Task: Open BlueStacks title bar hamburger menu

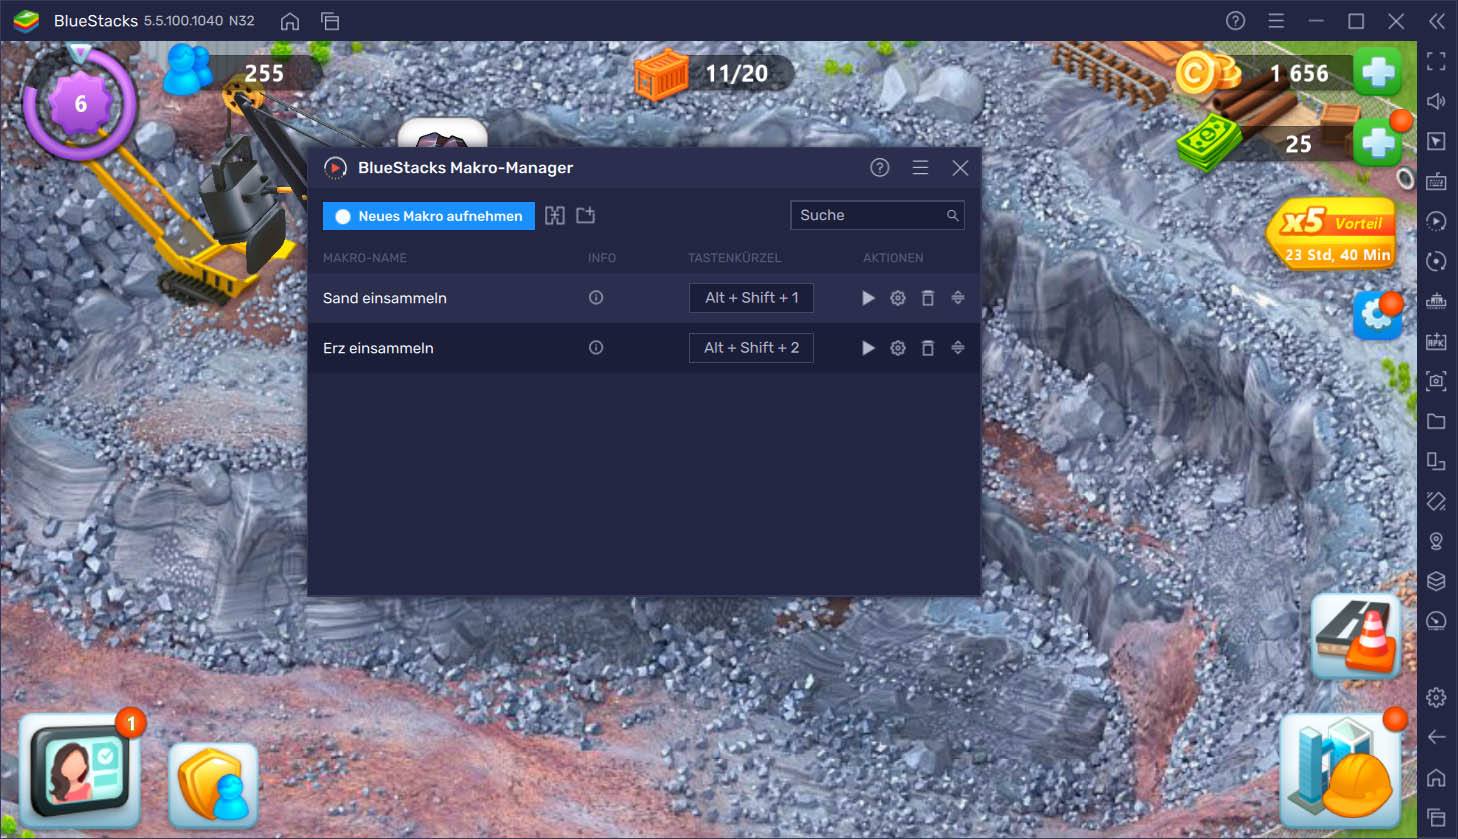Action: click(1276, 21)
